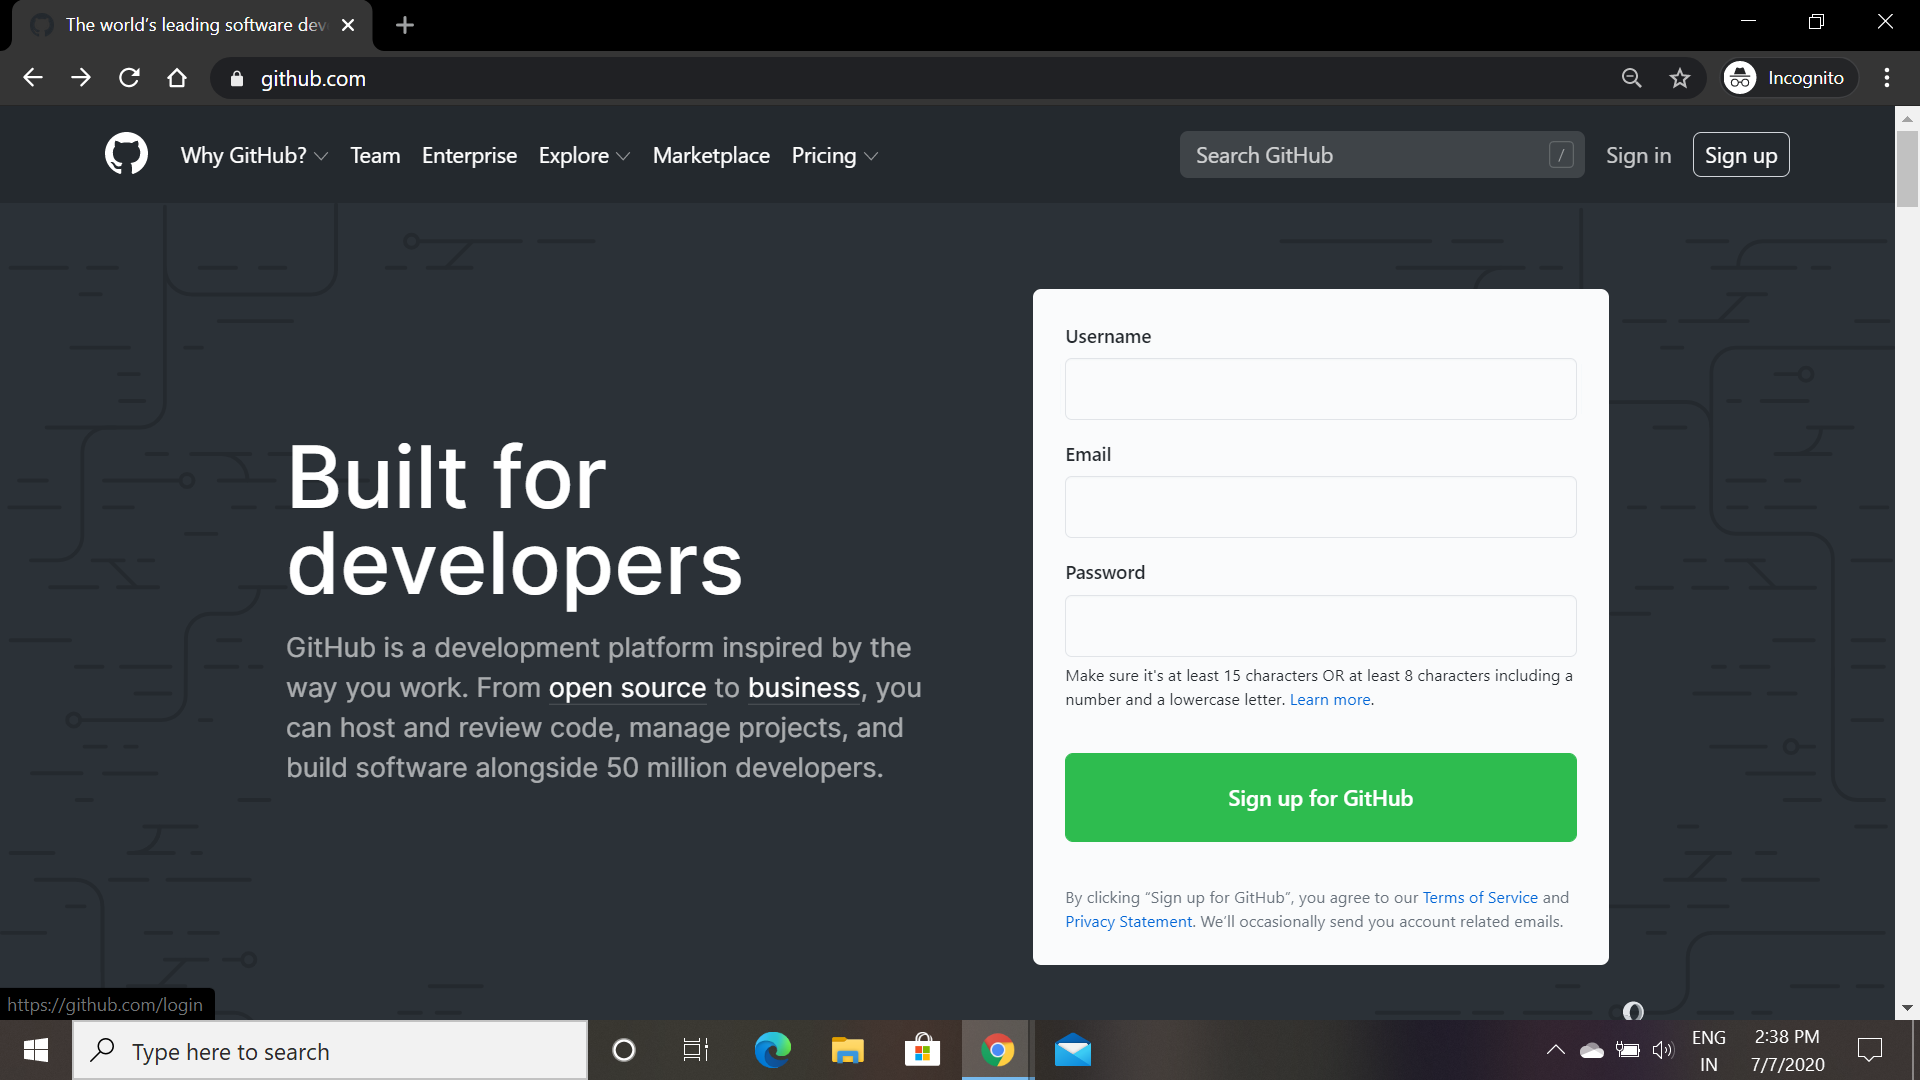Image resolution: width=1920 pixels, height=1080 pixels.
Task: Expand the Why GitHub? dropdown
Action: 254,156
